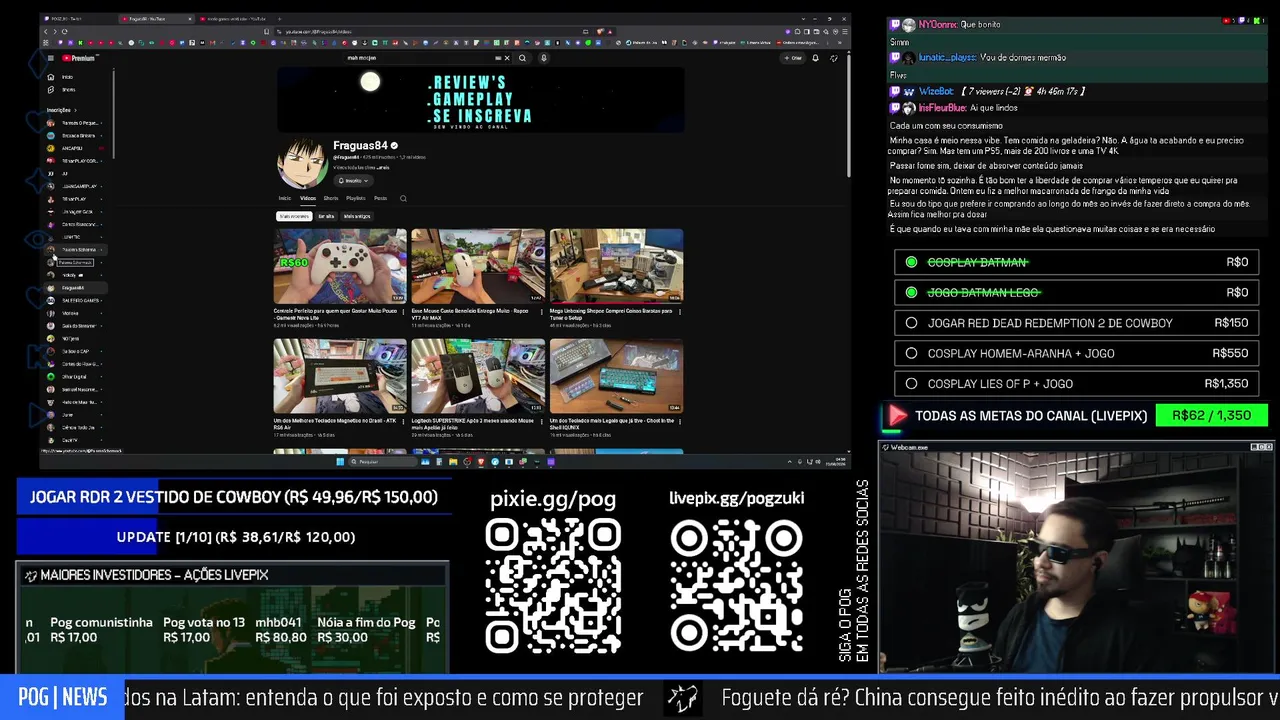Go forward in the browser
Viewport: 1280px width, 720px height.
tap(54, 32)
